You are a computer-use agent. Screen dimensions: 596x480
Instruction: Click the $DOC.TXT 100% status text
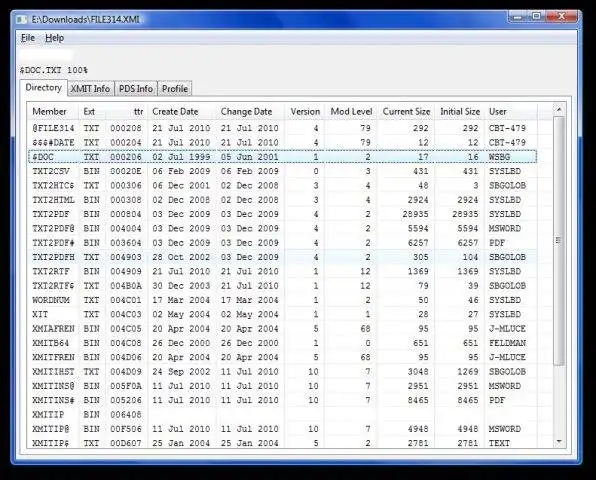pyautogui.click(x=54, y=70)
